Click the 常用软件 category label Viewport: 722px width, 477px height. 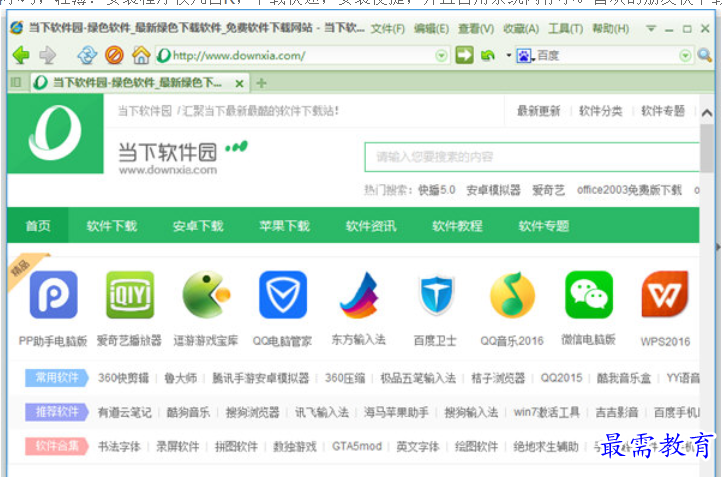pyautogui.click(x=57, y=378)
